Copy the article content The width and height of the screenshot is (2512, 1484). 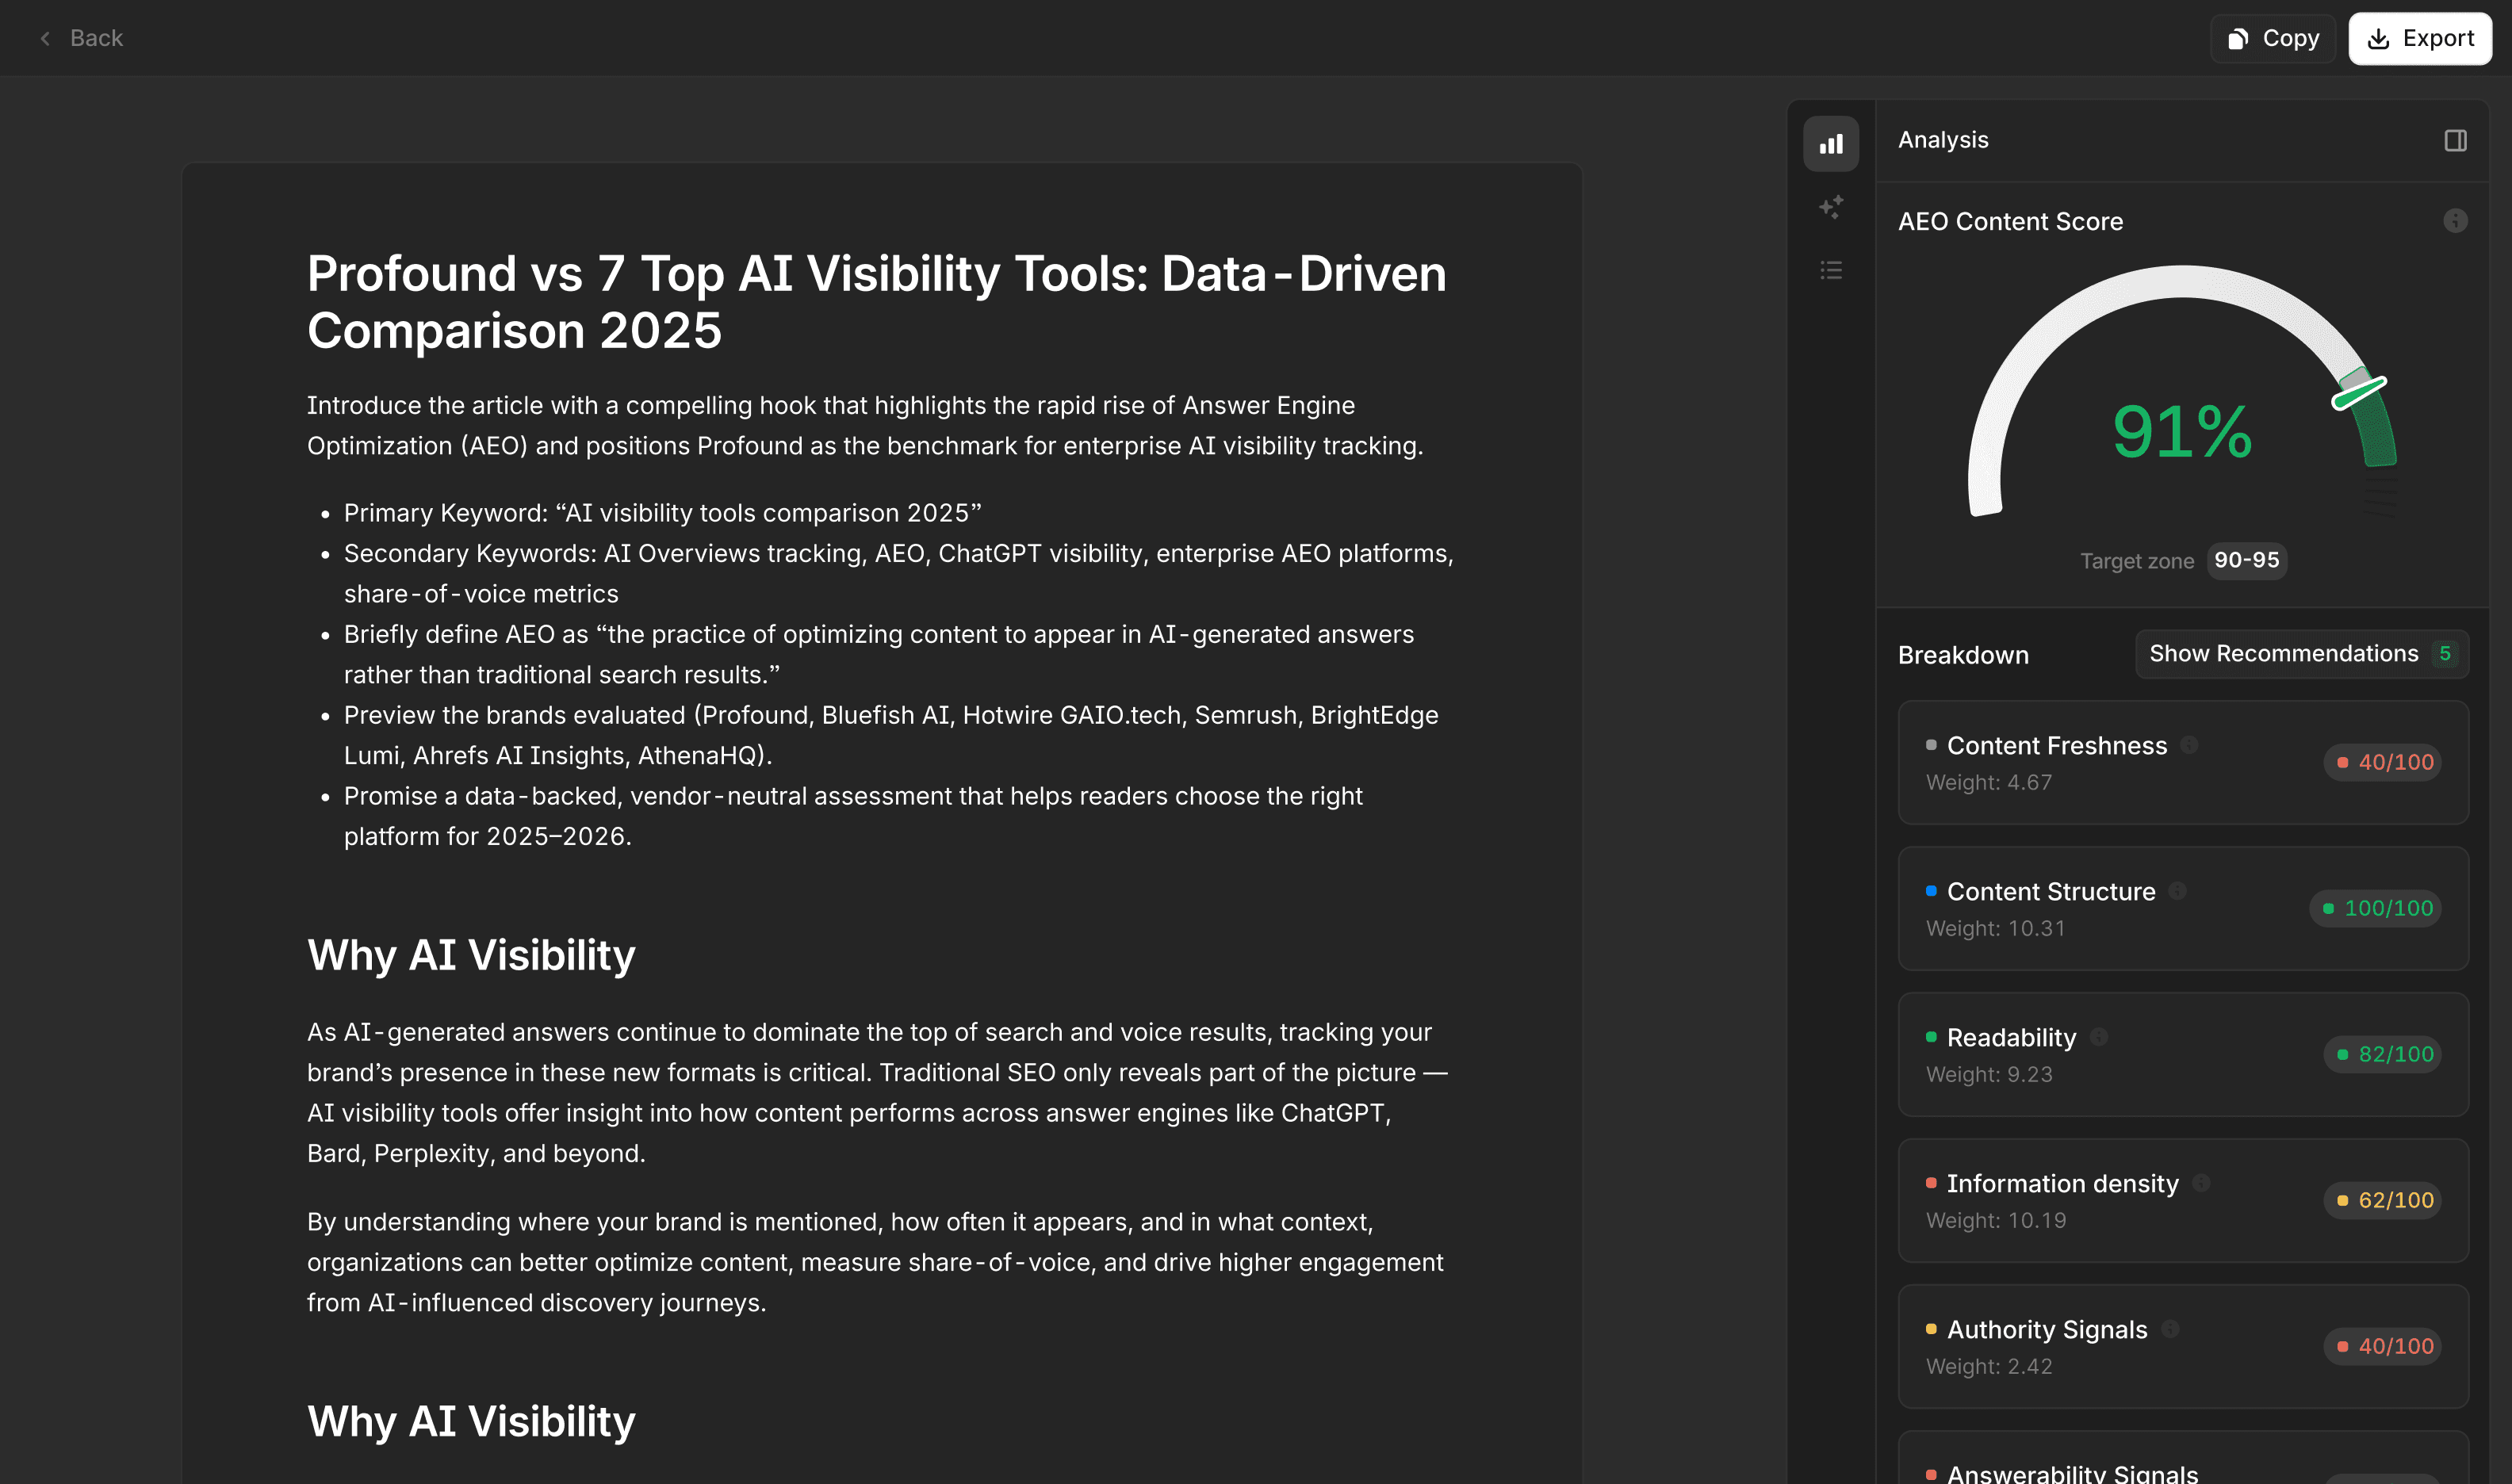(x=2272, y=38)
